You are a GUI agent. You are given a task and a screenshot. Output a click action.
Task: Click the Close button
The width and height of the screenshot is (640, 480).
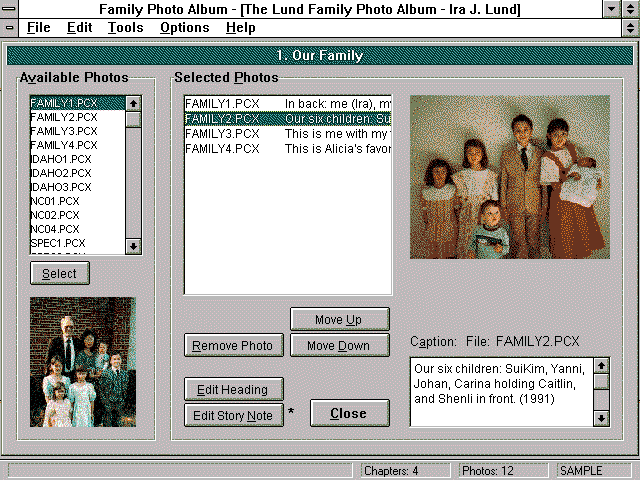point(348,413)
